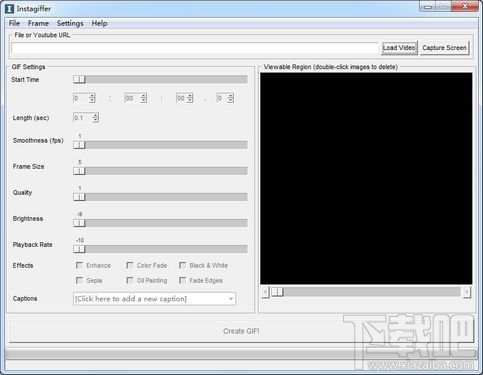Click the Smoothness (fps) slider handle
Image resolution: width=483 pixels, height=375 pixels.
click(x=79, y=145)
